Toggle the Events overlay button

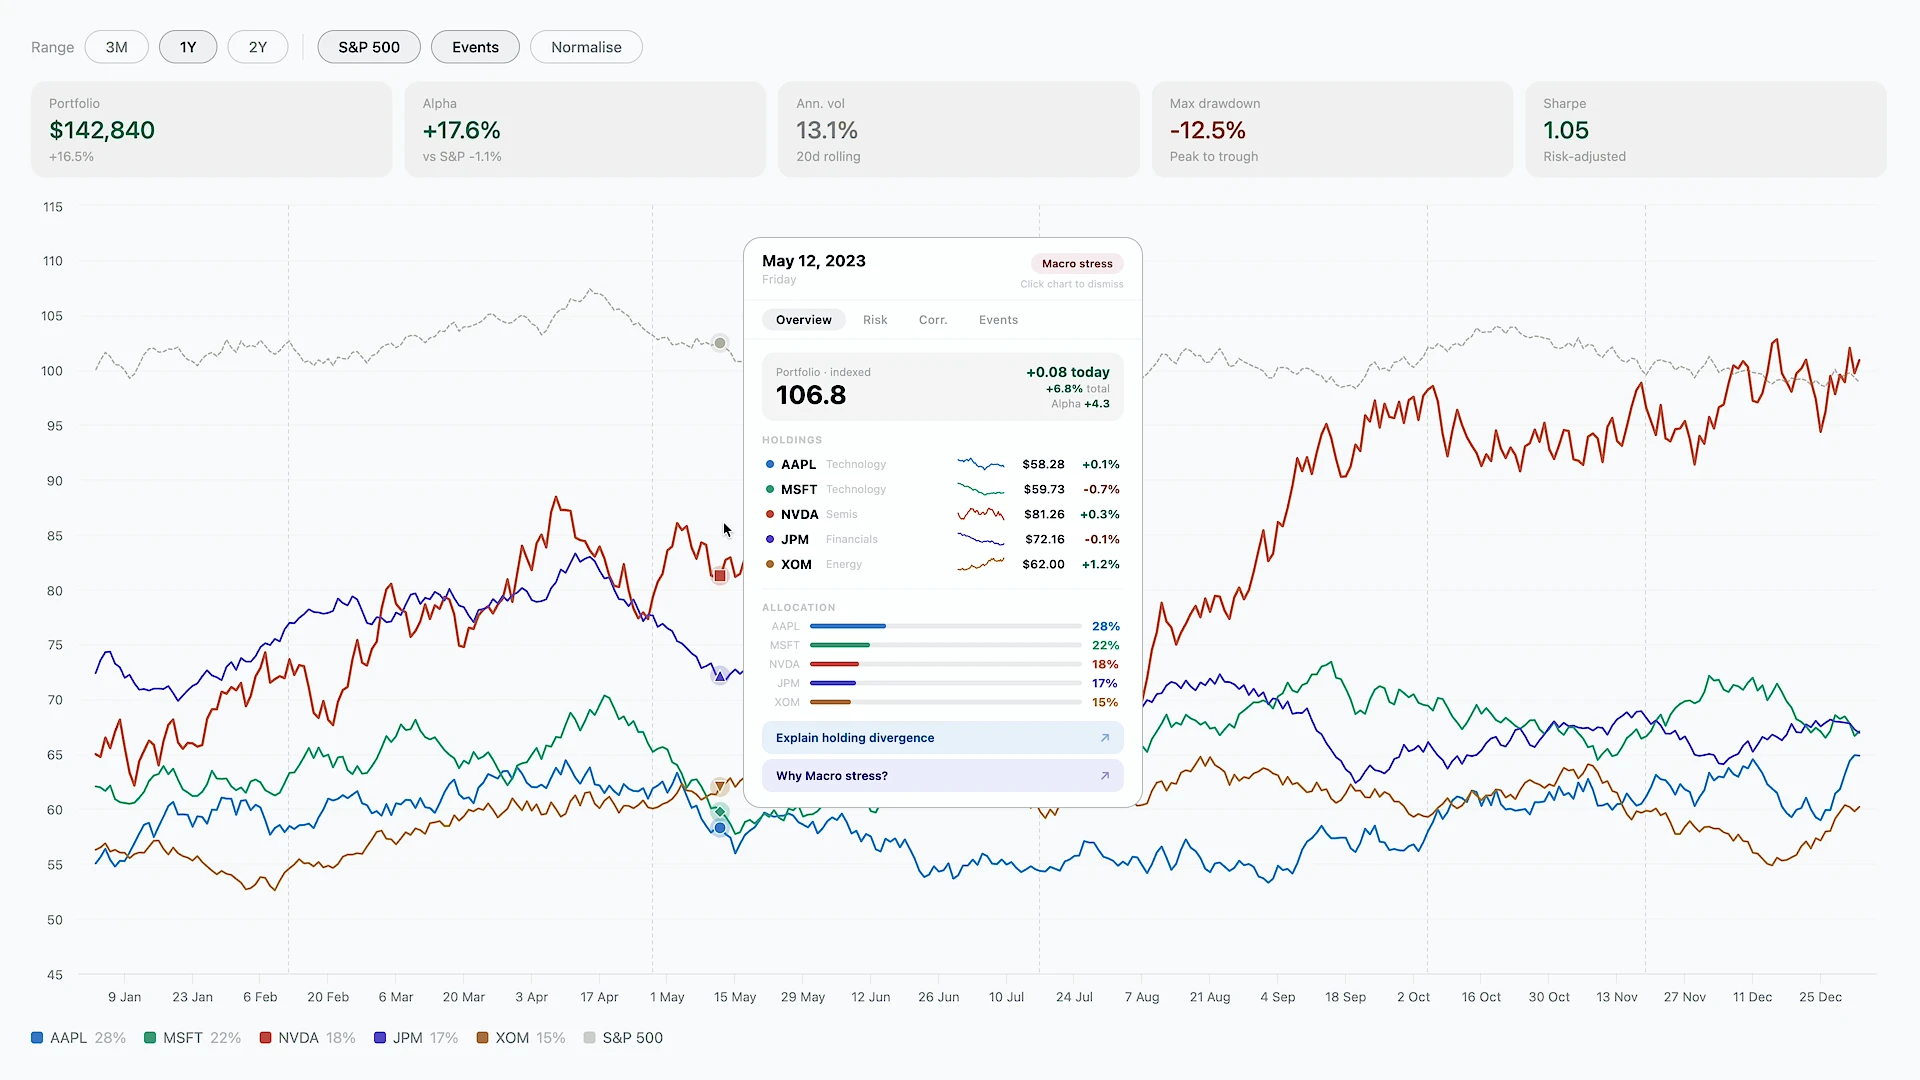point(475,47)
